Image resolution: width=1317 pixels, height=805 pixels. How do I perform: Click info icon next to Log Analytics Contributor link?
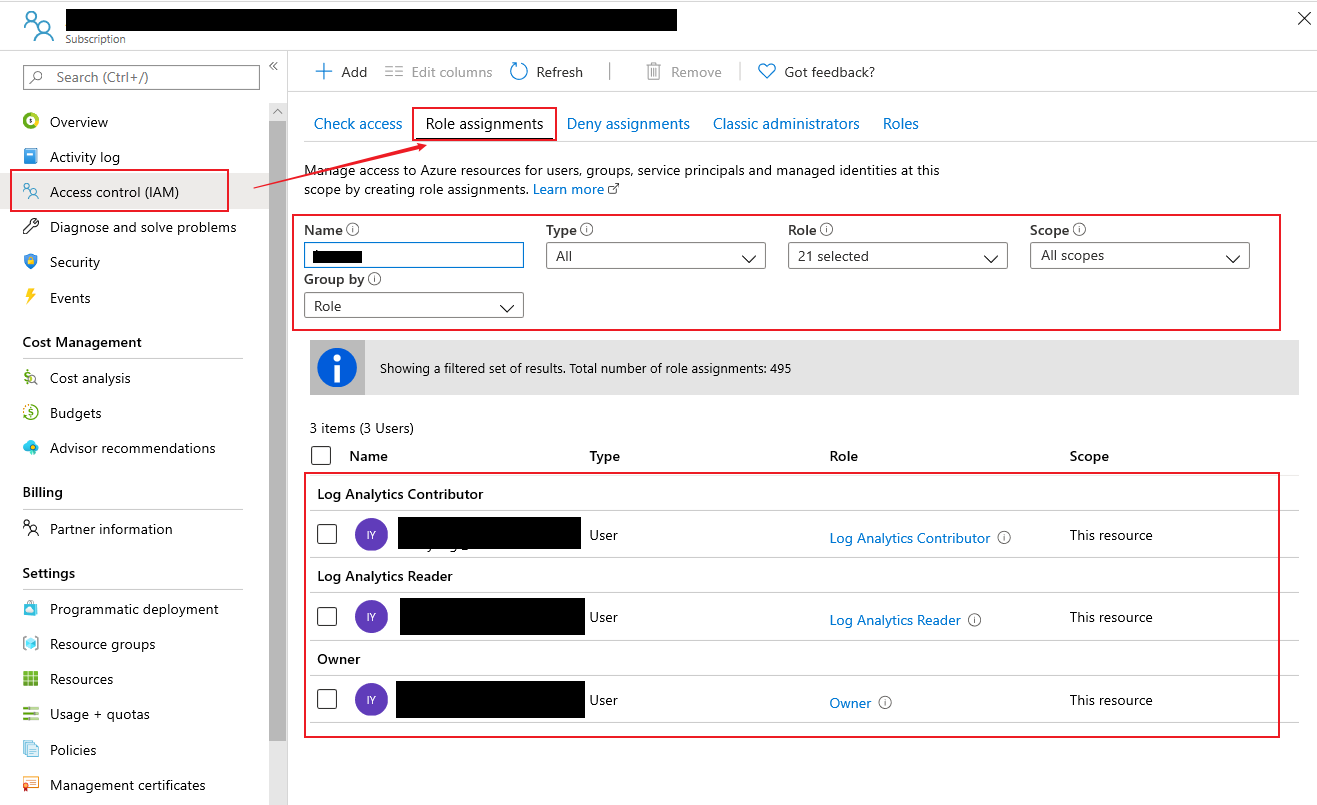[1004, 537]
